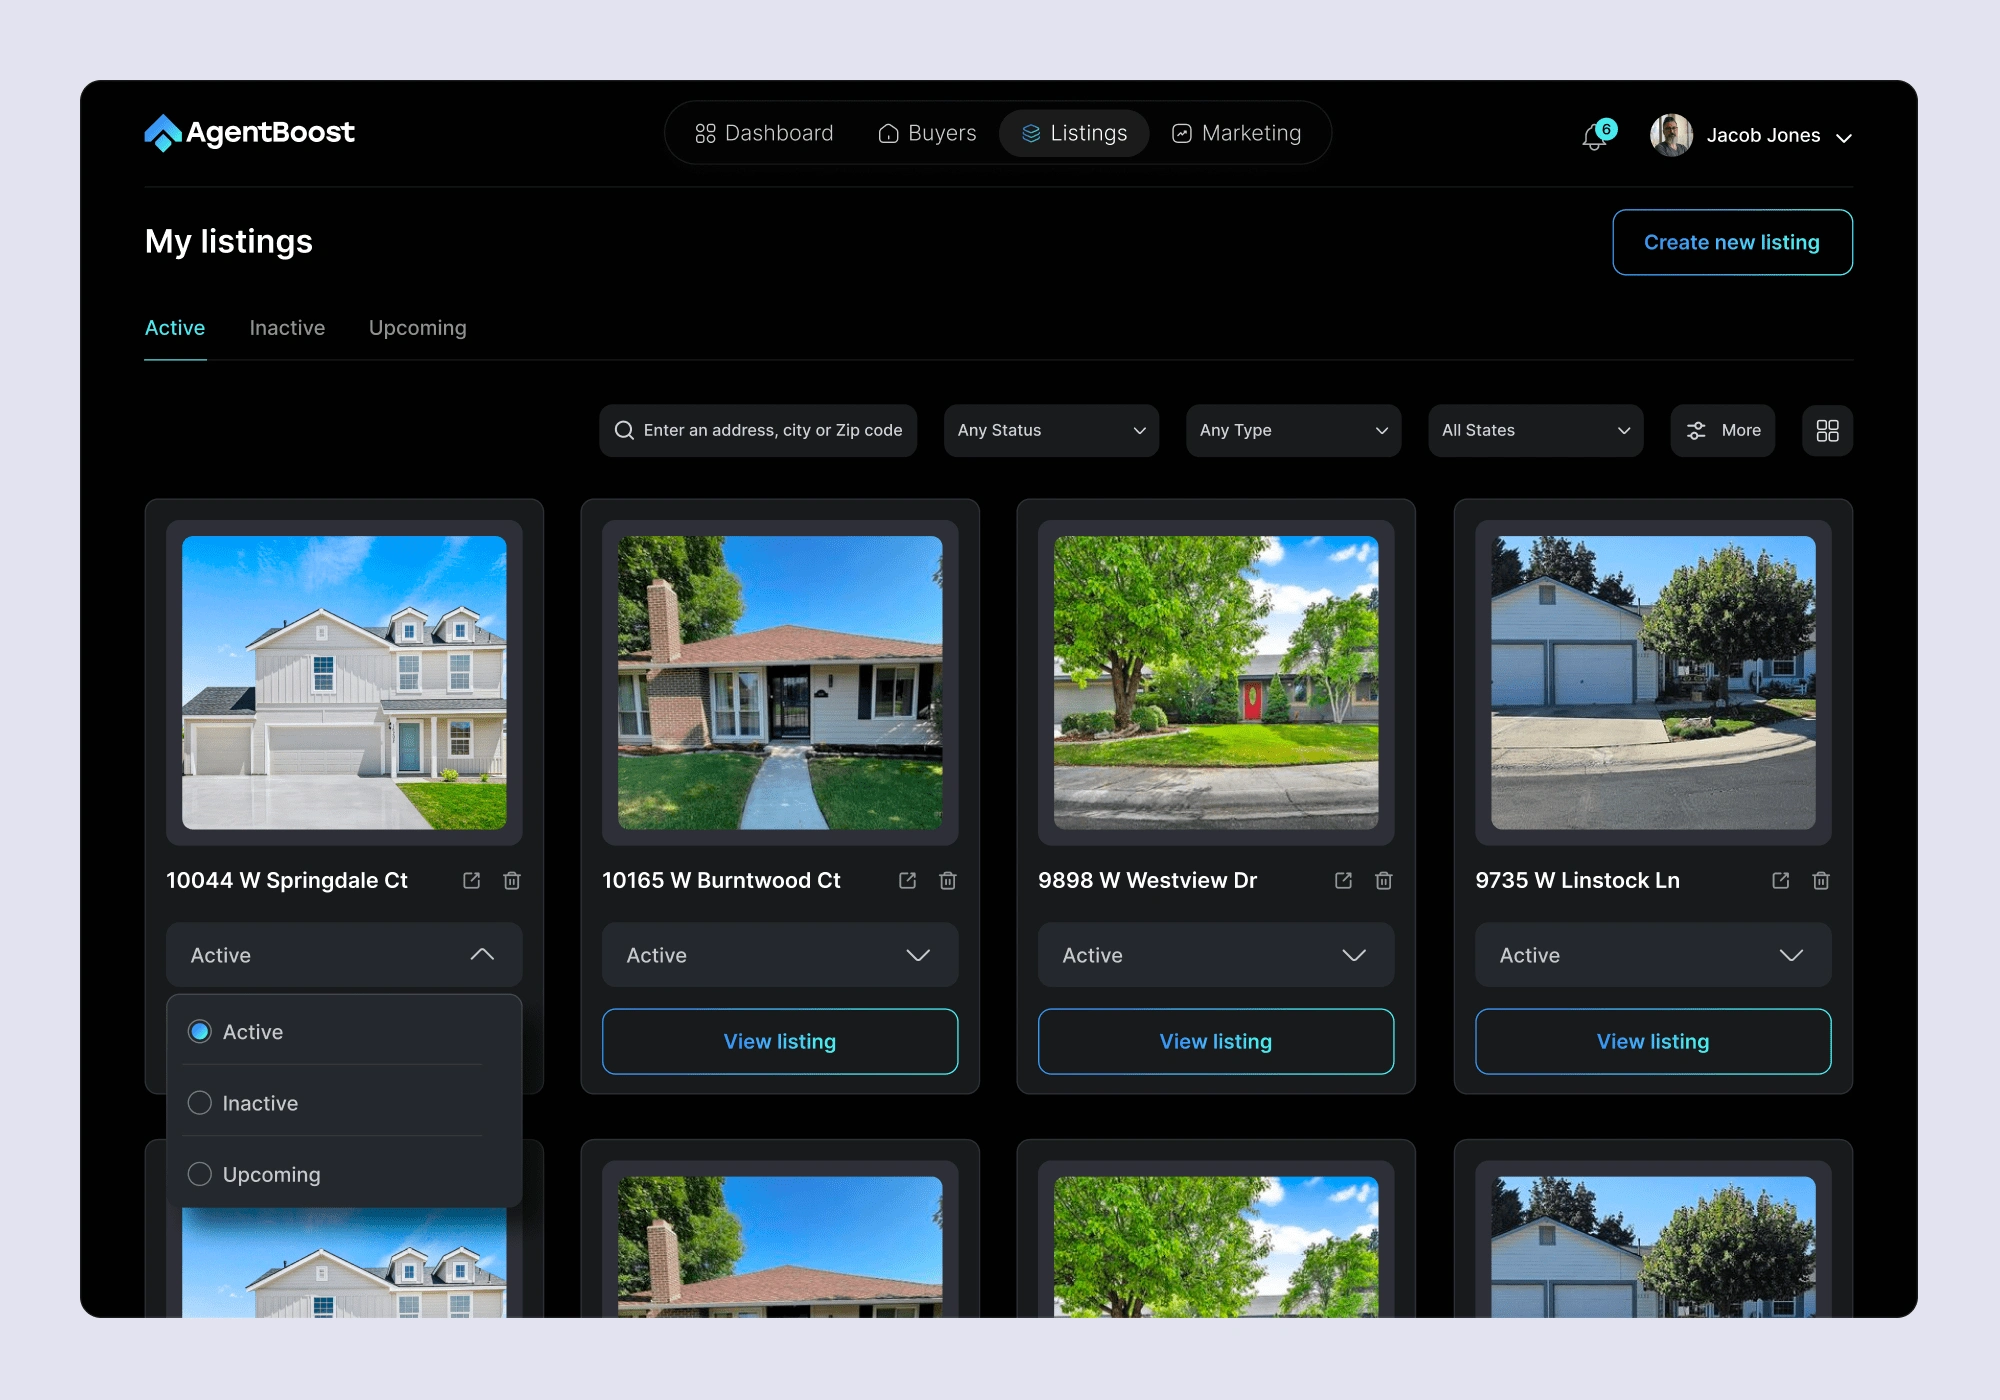
Task: Go to Marketing in navigation
Action: [x=1236, y=133]
